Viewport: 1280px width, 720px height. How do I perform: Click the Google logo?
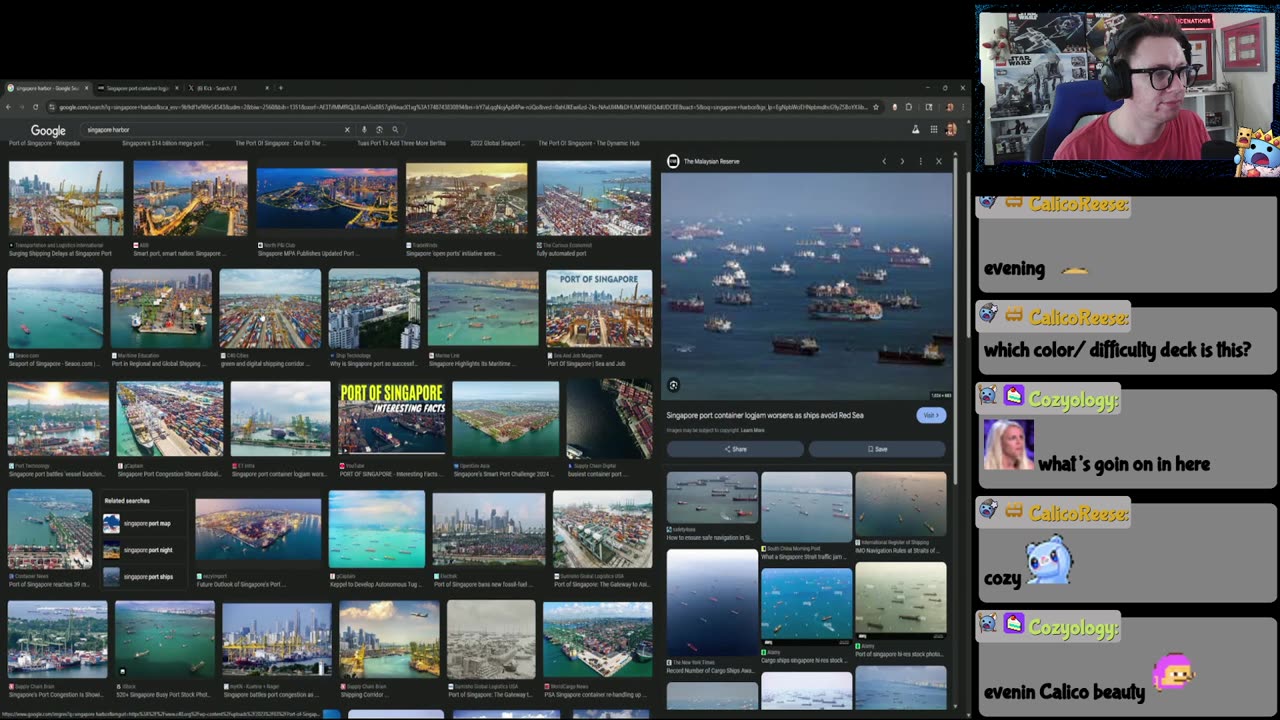pos(48,130)
